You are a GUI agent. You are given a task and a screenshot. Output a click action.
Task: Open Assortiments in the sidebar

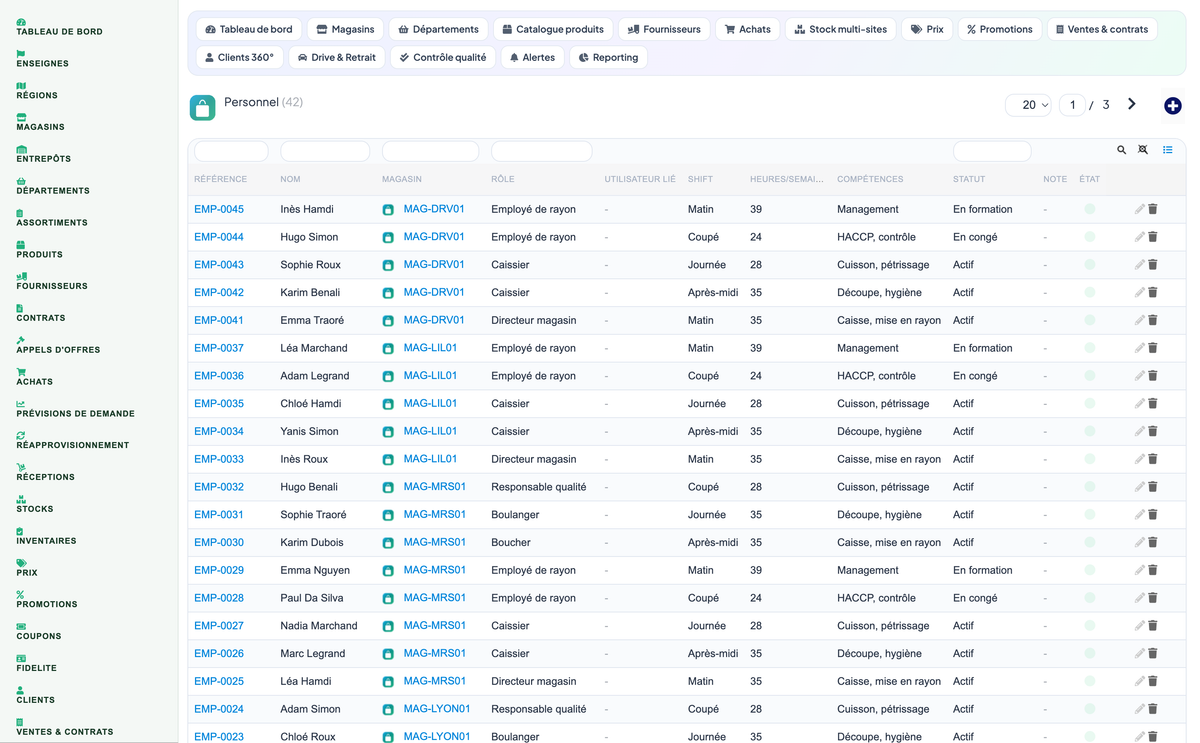click(52, 218)
